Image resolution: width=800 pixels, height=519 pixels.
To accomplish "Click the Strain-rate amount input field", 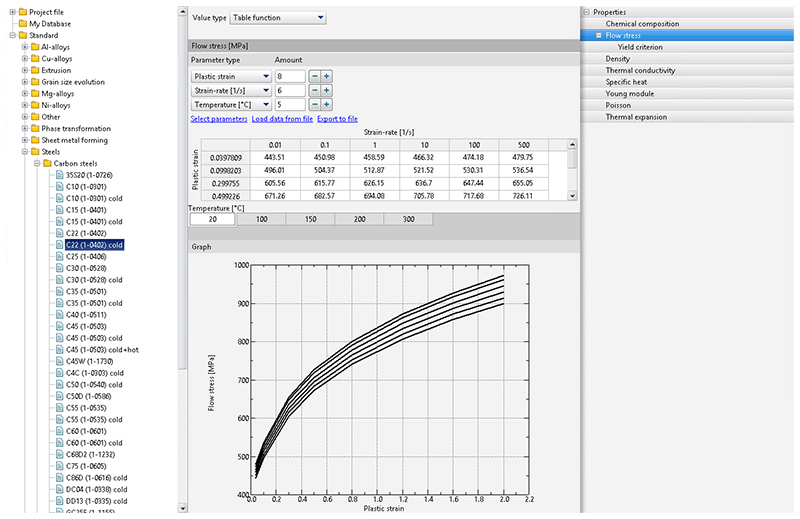I will [x=289, y=90].
